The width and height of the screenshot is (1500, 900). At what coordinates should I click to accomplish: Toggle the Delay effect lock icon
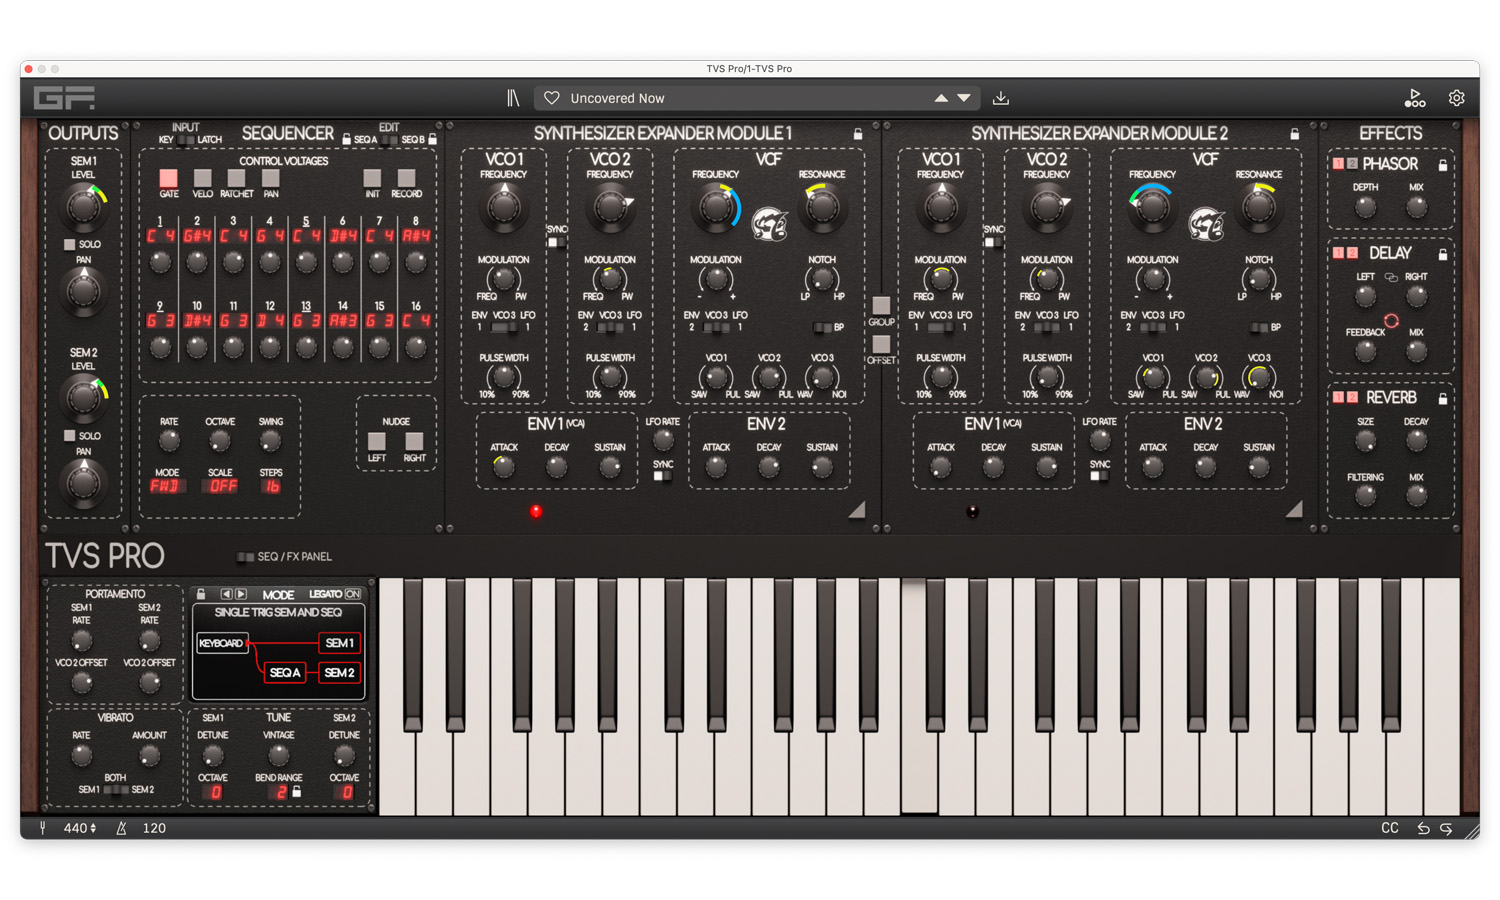tap(1443, 254)
